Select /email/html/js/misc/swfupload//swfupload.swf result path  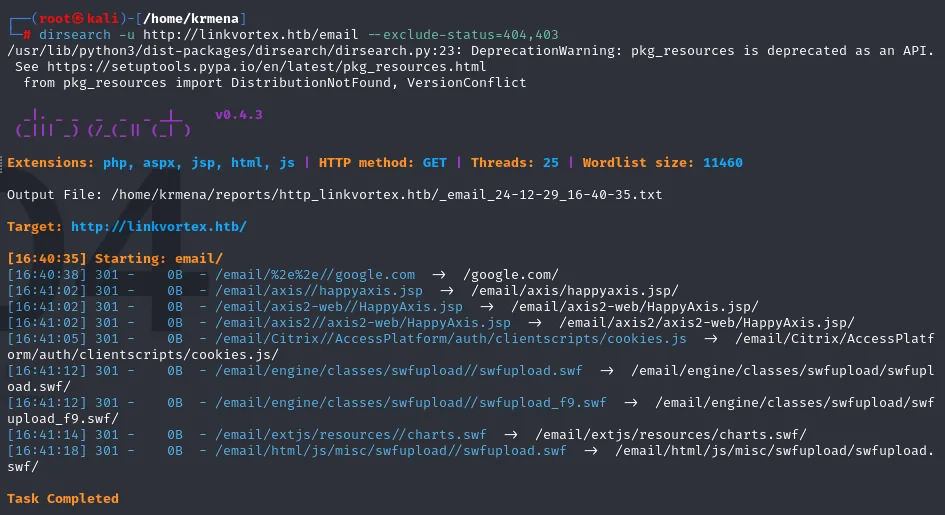(391, 451)
